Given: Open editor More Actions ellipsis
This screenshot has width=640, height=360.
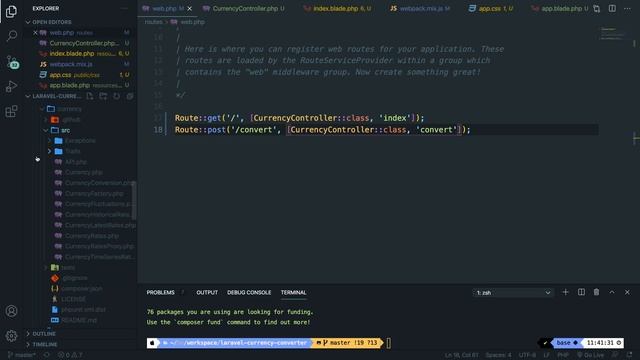Looking at the screenshot, I should [x=627, y=9].
